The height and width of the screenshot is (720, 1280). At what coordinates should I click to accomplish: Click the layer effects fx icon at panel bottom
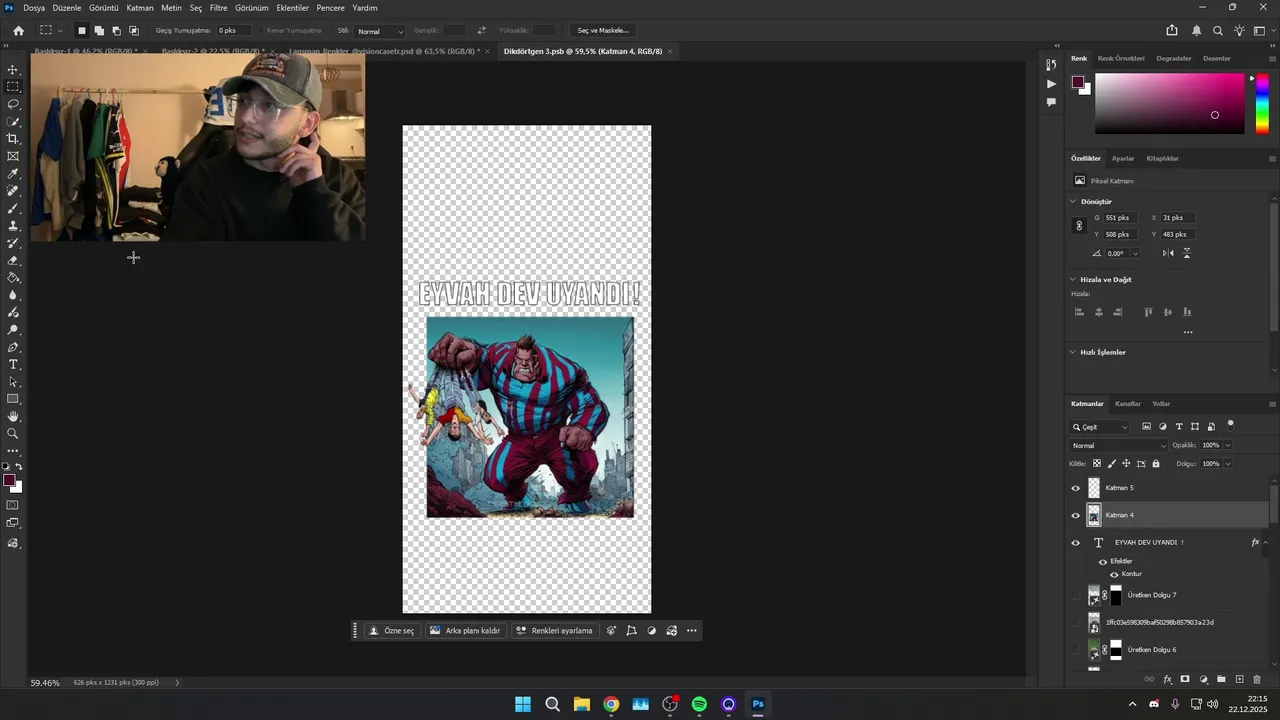1167,679
